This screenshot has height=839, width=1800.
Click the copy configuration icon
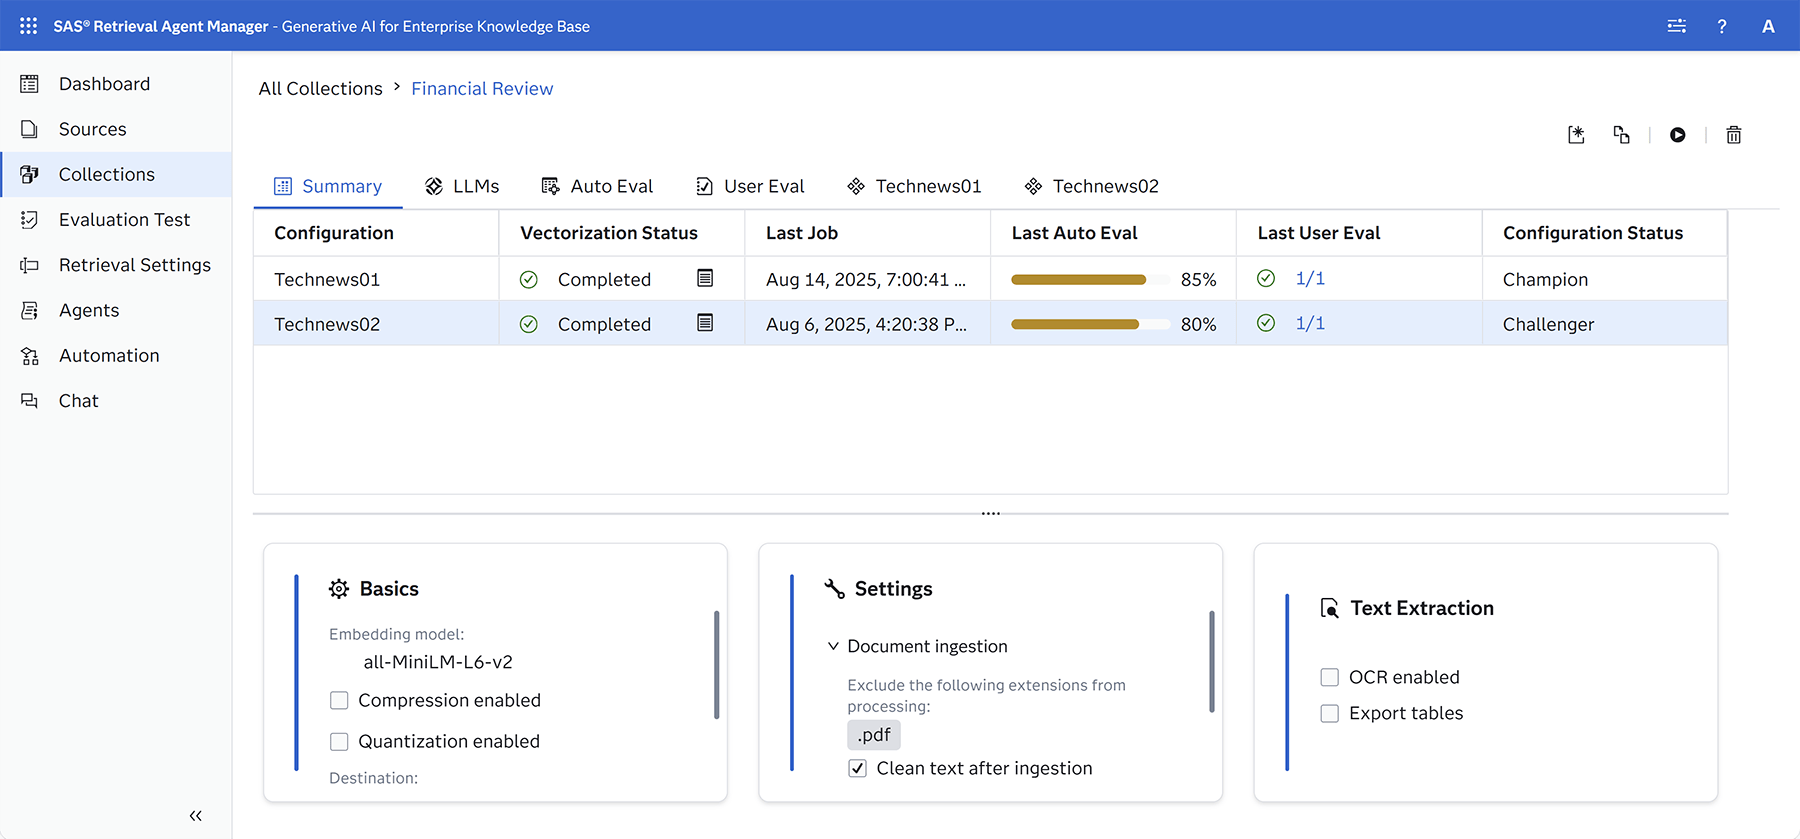1621,135
